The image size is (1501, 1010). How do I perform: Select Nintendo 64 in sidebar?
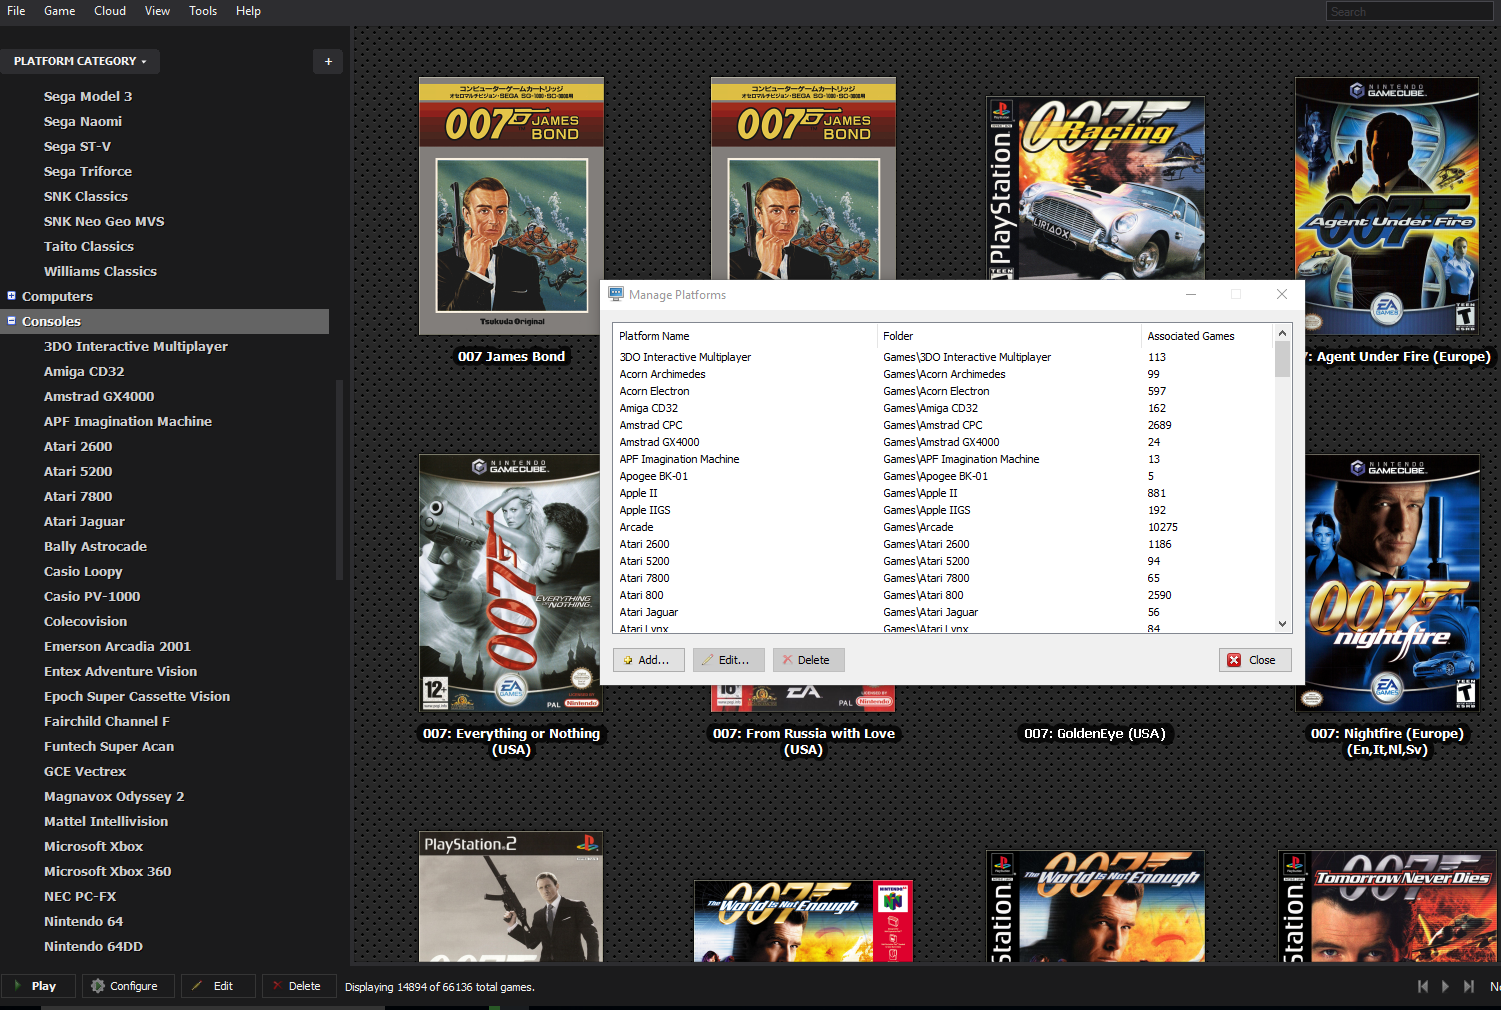coord(83,921)
